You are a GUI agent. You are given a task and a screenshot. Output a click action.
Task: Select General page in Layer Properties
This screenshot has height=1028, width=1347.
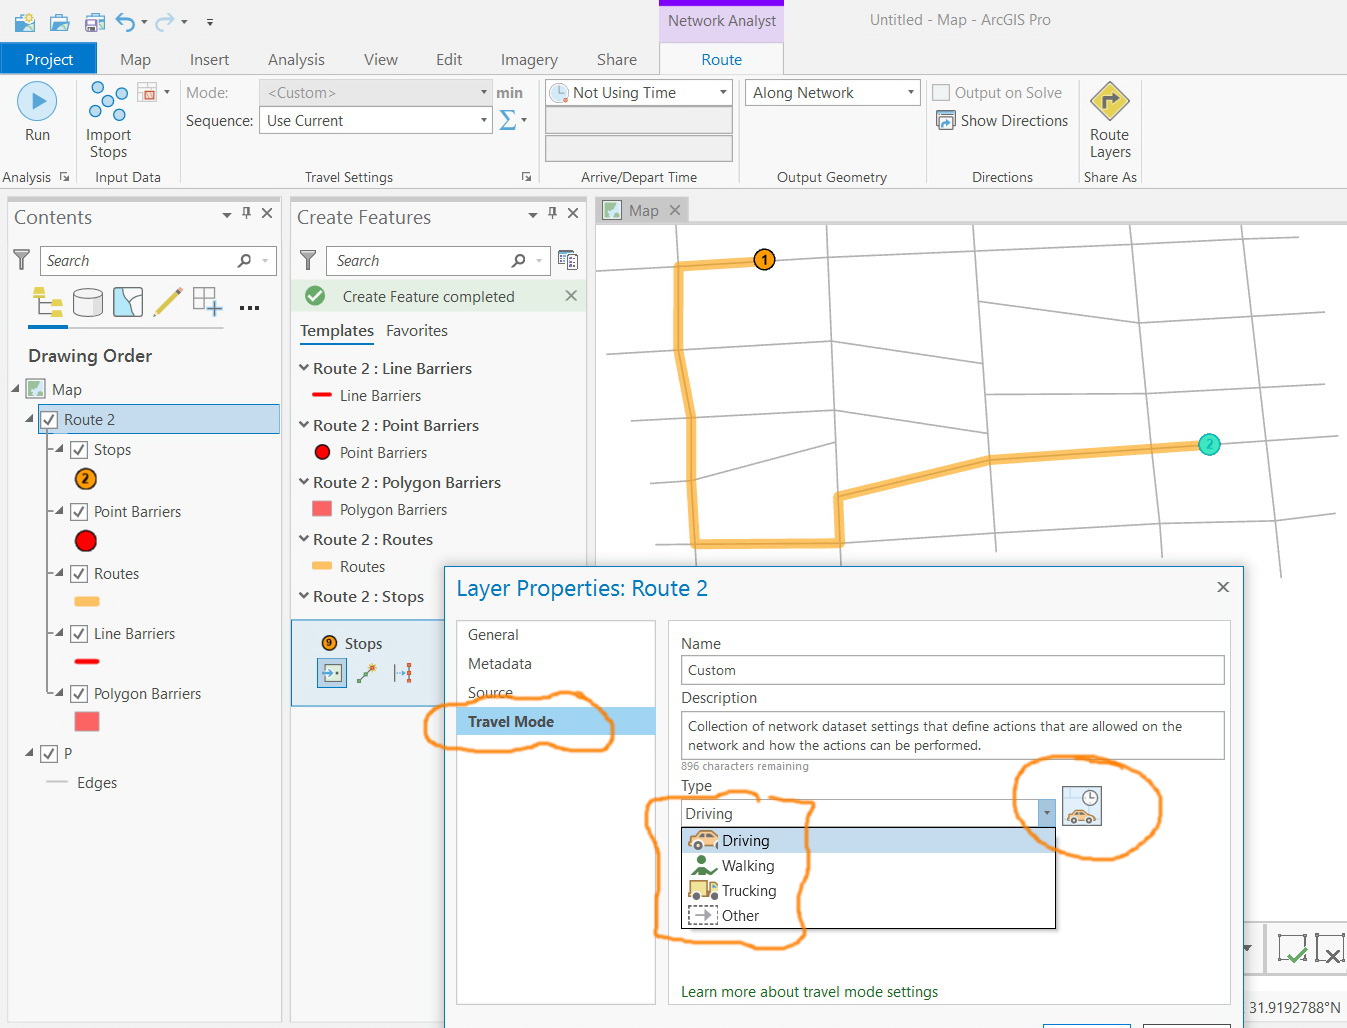click(556, 635)
